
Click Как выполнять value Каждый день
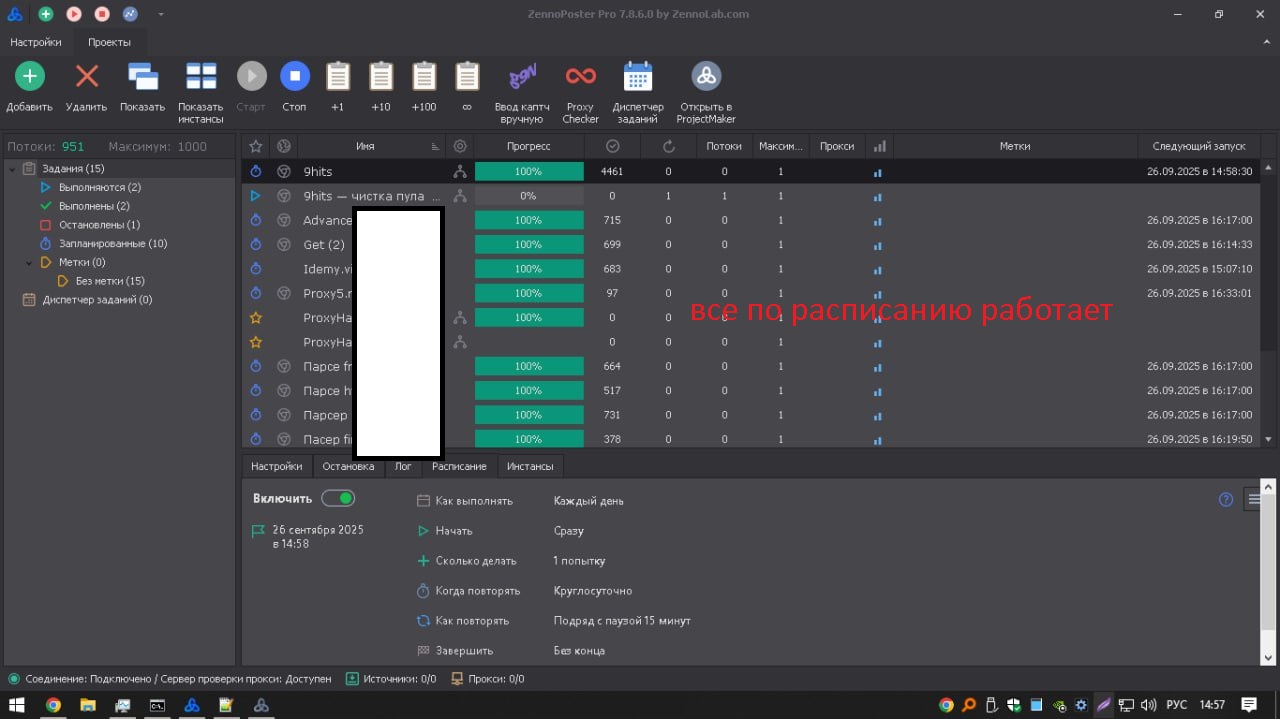click(x=589, y=501)
